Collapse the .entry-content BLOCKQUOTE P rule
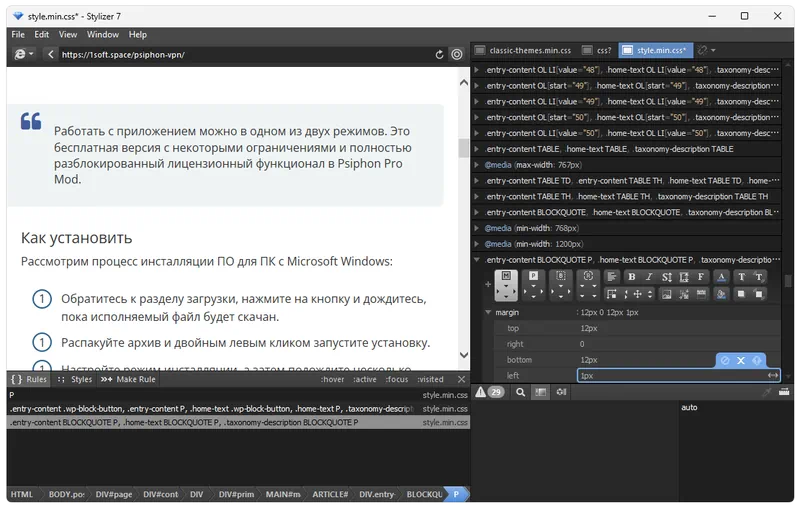Image resolution: width=800 pixels, height=508 pixels. point(477,260)
